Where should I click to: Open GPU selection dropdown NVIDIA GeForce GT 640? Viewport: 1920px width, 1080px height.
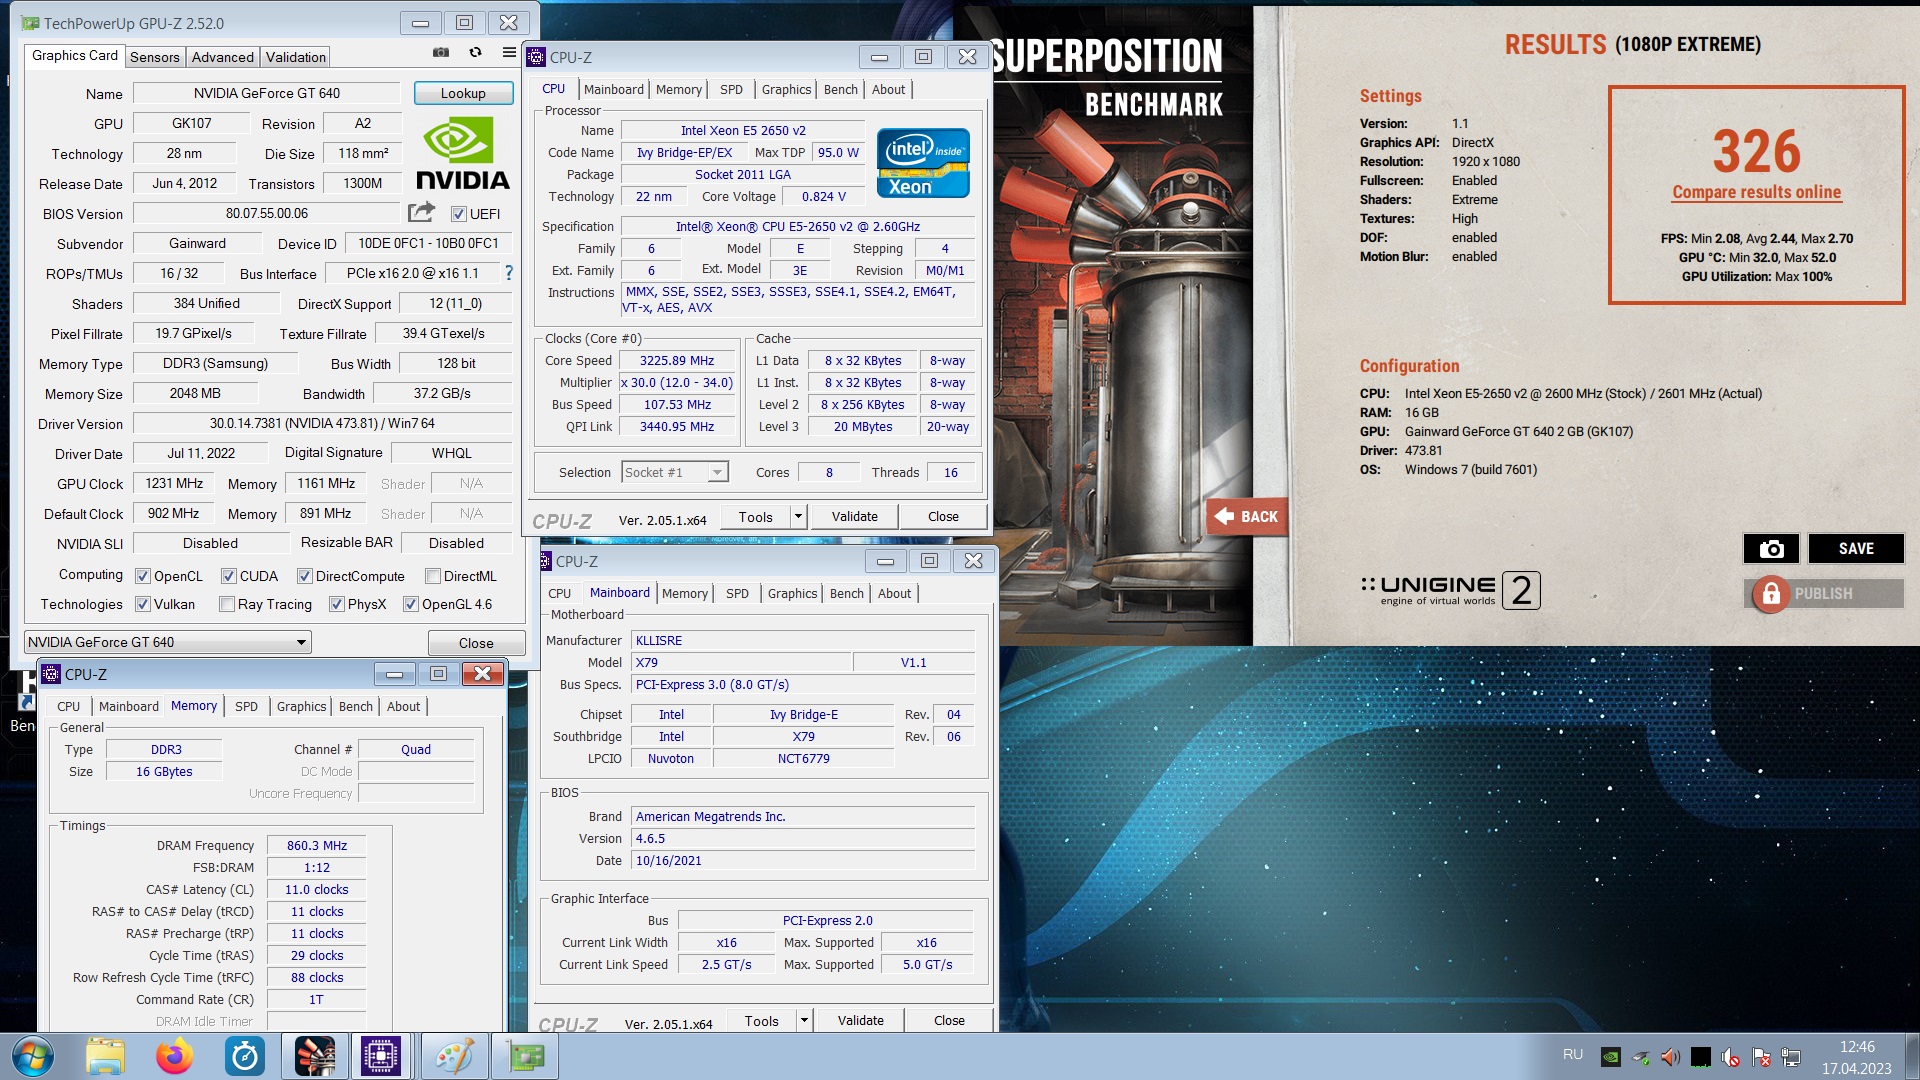[x=168, y=642]
